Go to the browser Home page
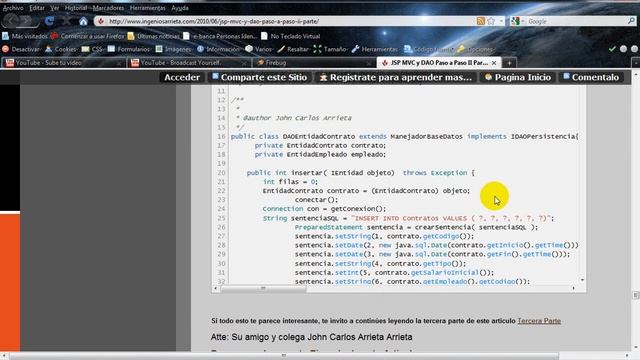The image size is (640, 360). [83, 21]
